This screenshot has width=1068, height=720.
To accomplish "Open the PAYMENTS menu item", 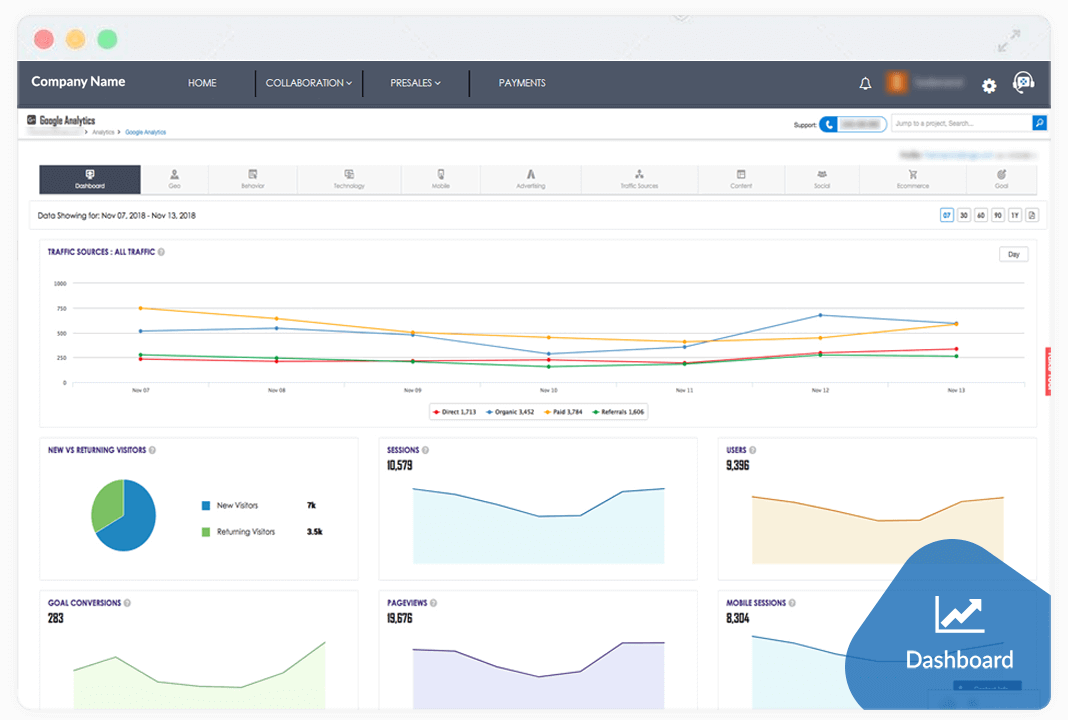I will click(x=522, y=83).
